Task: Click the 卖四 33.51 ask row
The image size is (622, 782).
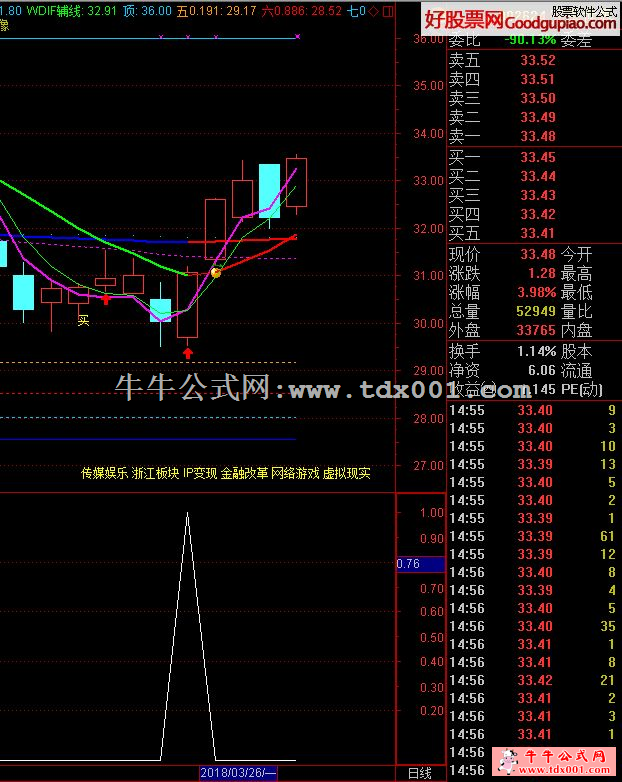Action: coord(502,79)
